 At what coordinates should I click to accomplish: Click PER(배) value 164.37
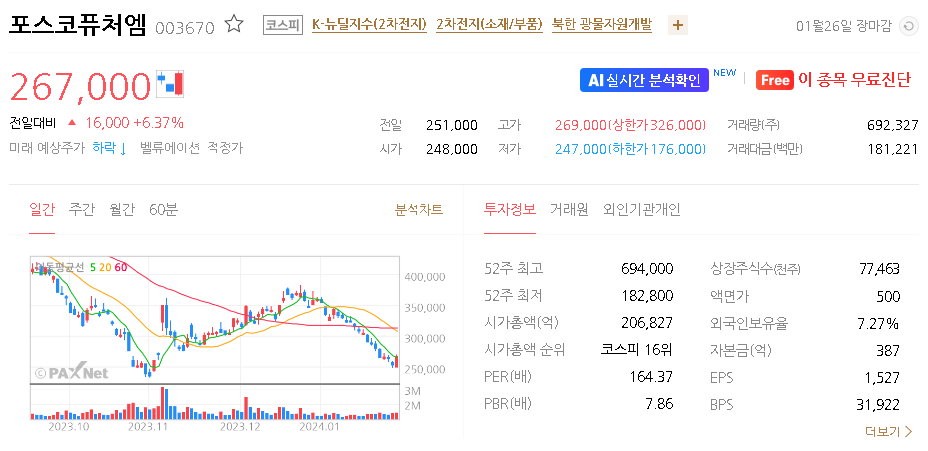(652, 377)
